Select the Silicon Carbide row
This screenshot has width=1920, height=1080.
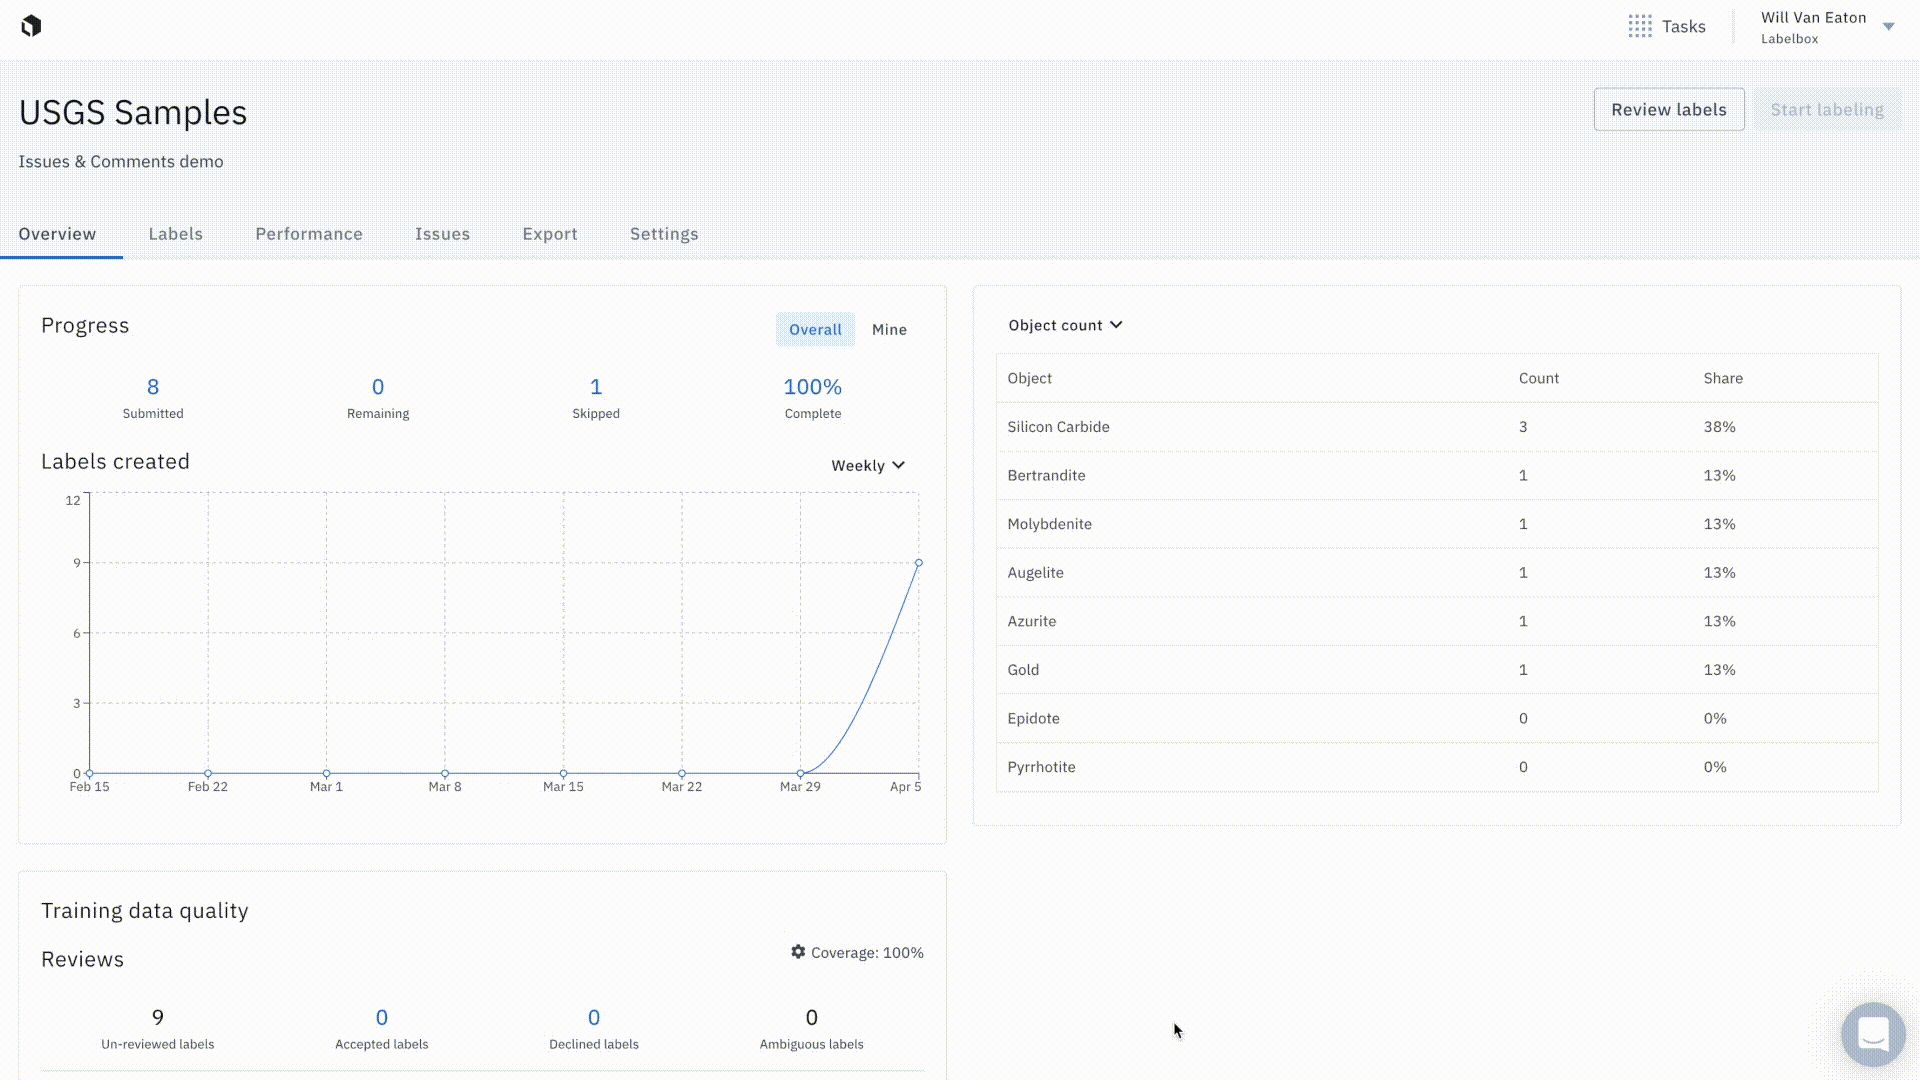pos(1437,427)
